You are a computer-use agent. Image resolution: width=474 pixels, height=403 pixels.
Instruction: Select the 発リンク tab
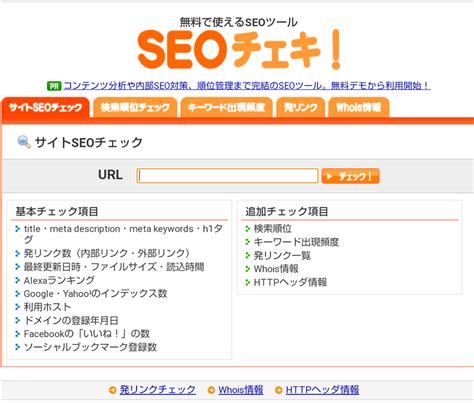tap(300, 107)
